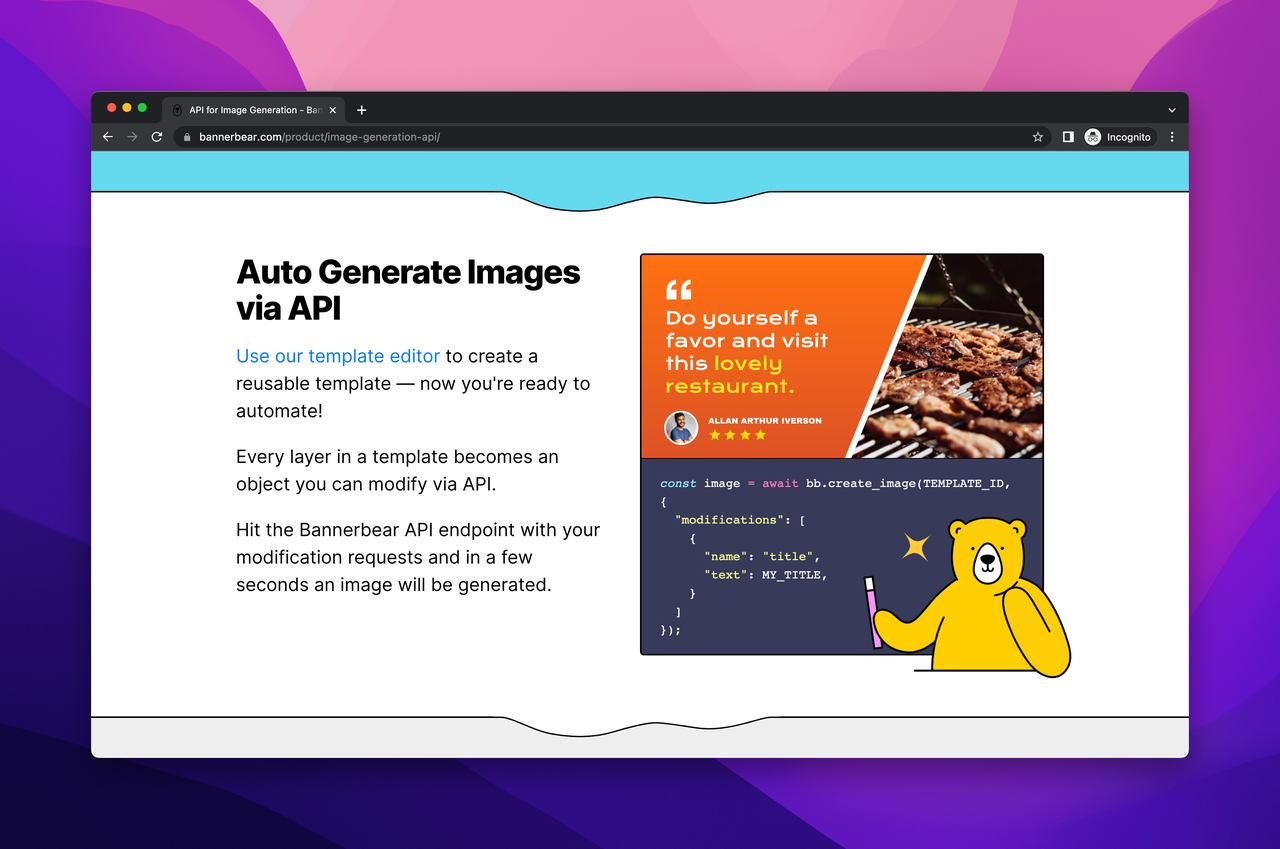Click the quote mark icon on the orange banner

678,290
